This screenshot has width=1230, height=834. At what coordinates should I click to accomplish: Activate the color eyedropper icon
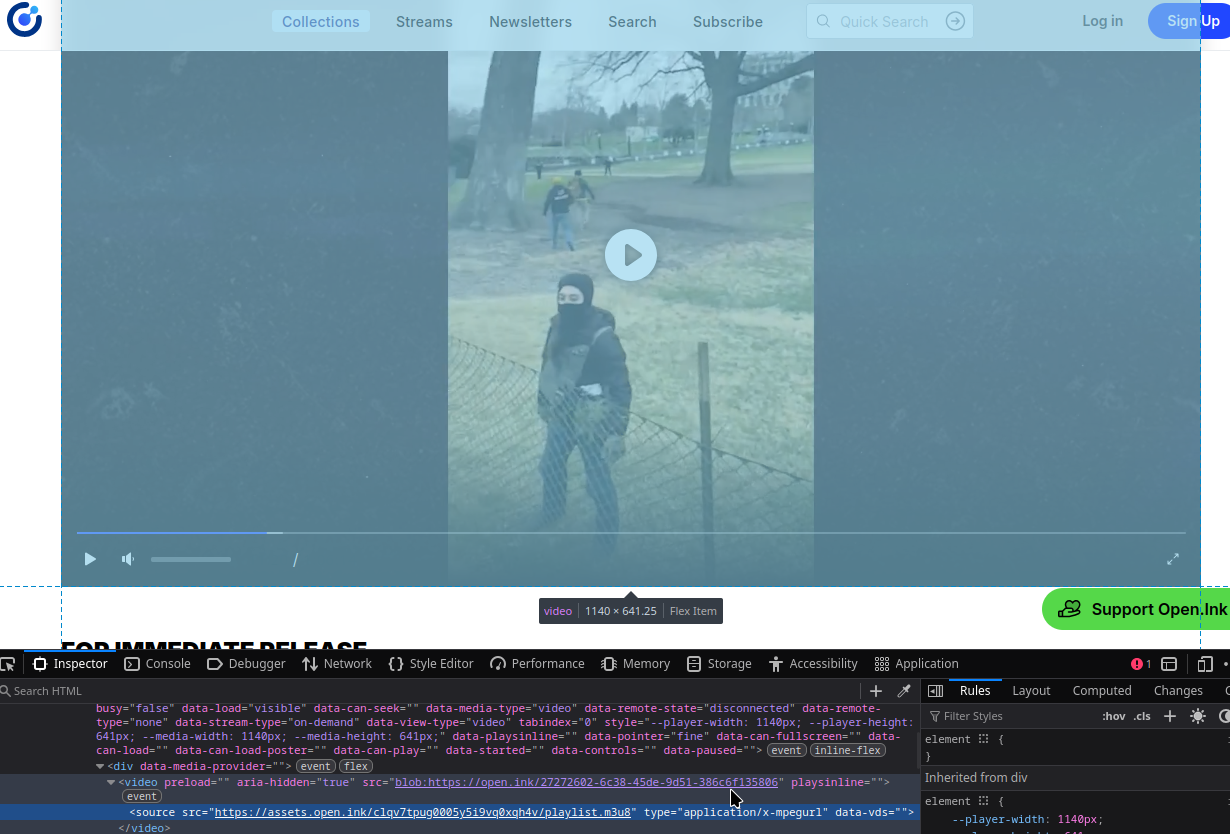(x=904, y=691)
